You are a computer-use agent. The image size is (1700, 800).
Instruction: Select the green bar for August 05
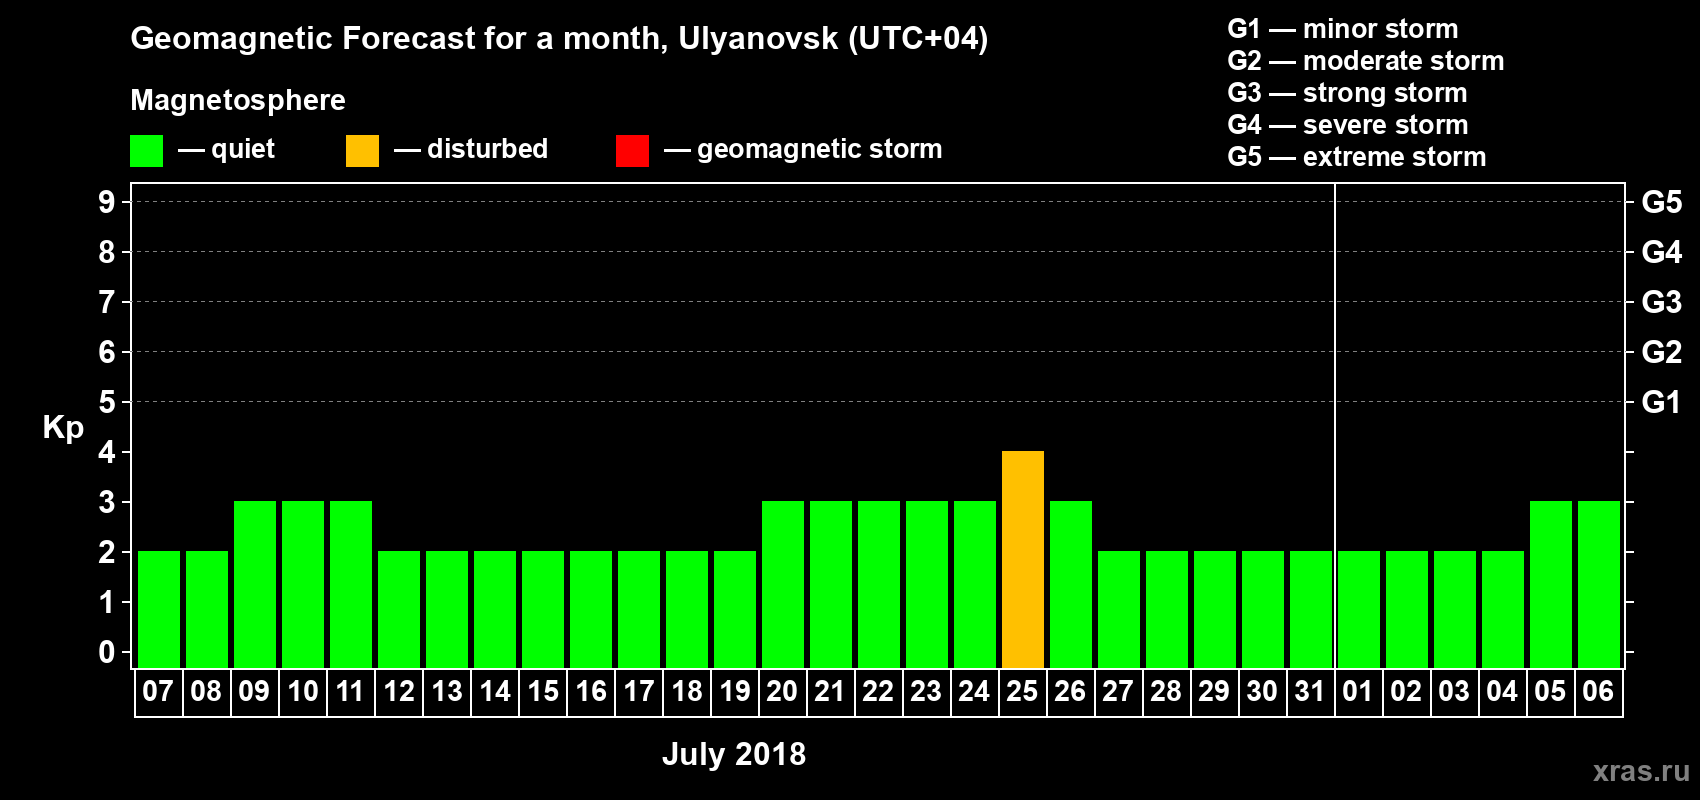tap(1551, 584)
